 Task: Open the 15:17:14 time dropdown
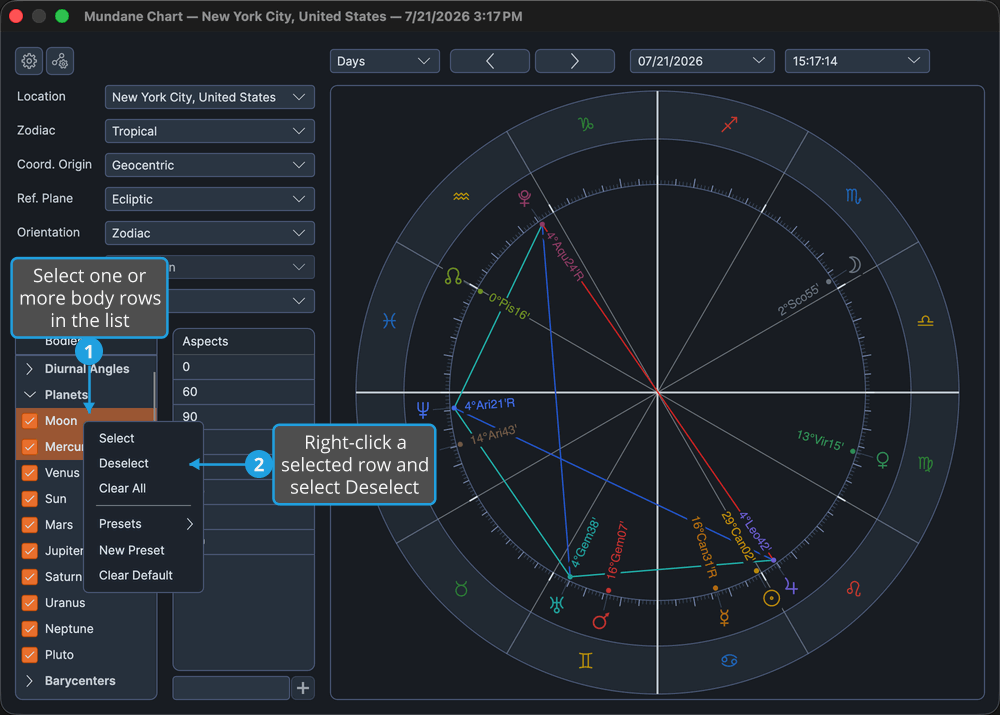857,61
